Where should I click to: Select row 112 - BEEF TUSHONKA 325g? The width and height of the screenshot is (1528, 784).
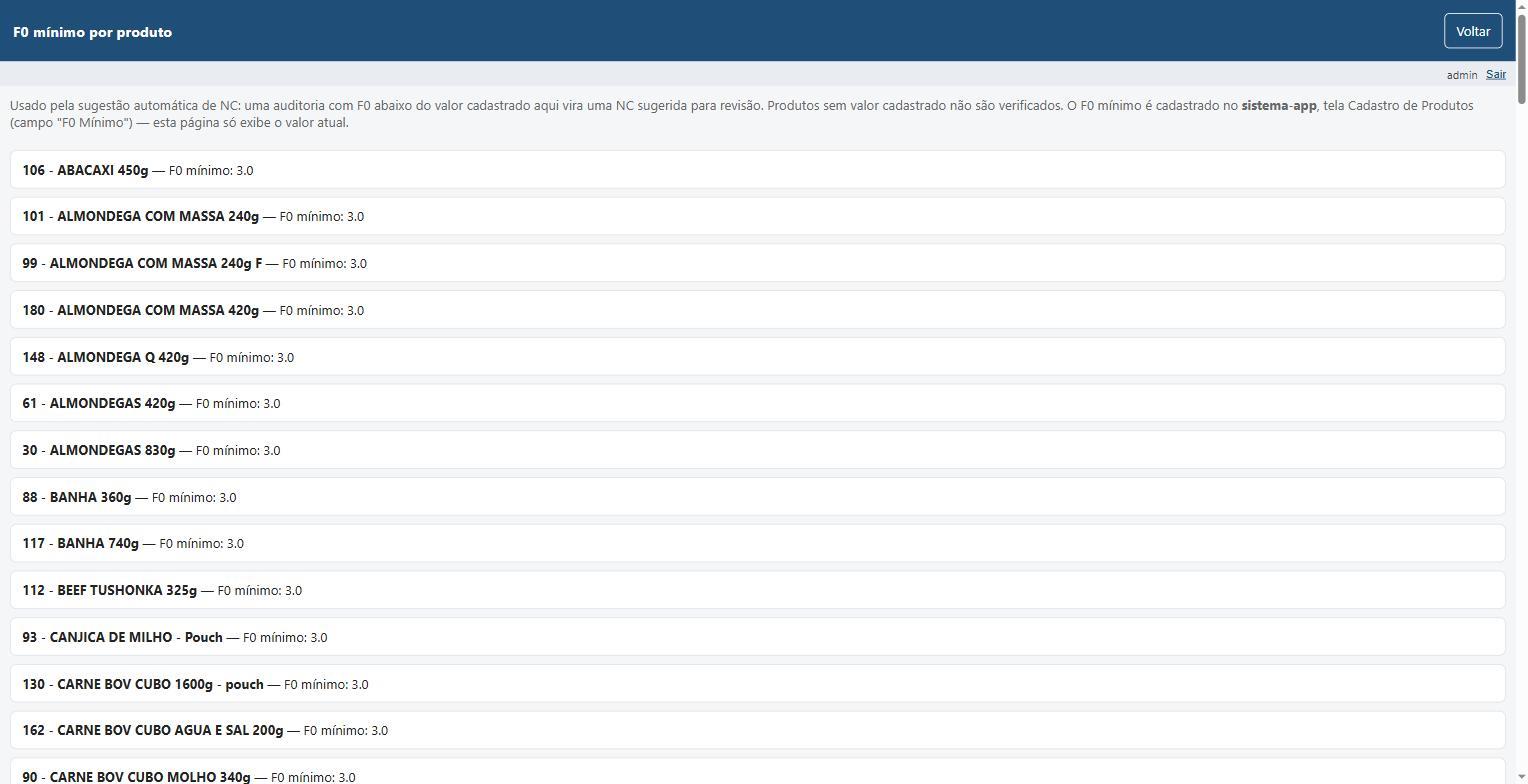coord(757,590)
